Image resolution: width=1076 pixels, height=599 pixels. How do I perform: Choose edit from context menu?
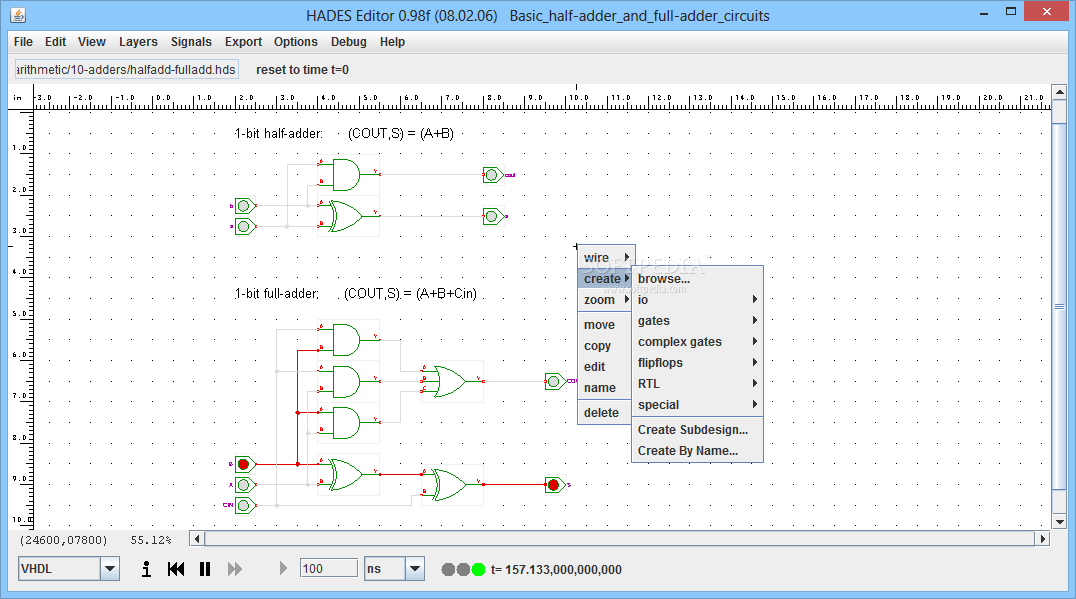click(x=605, y=367)
